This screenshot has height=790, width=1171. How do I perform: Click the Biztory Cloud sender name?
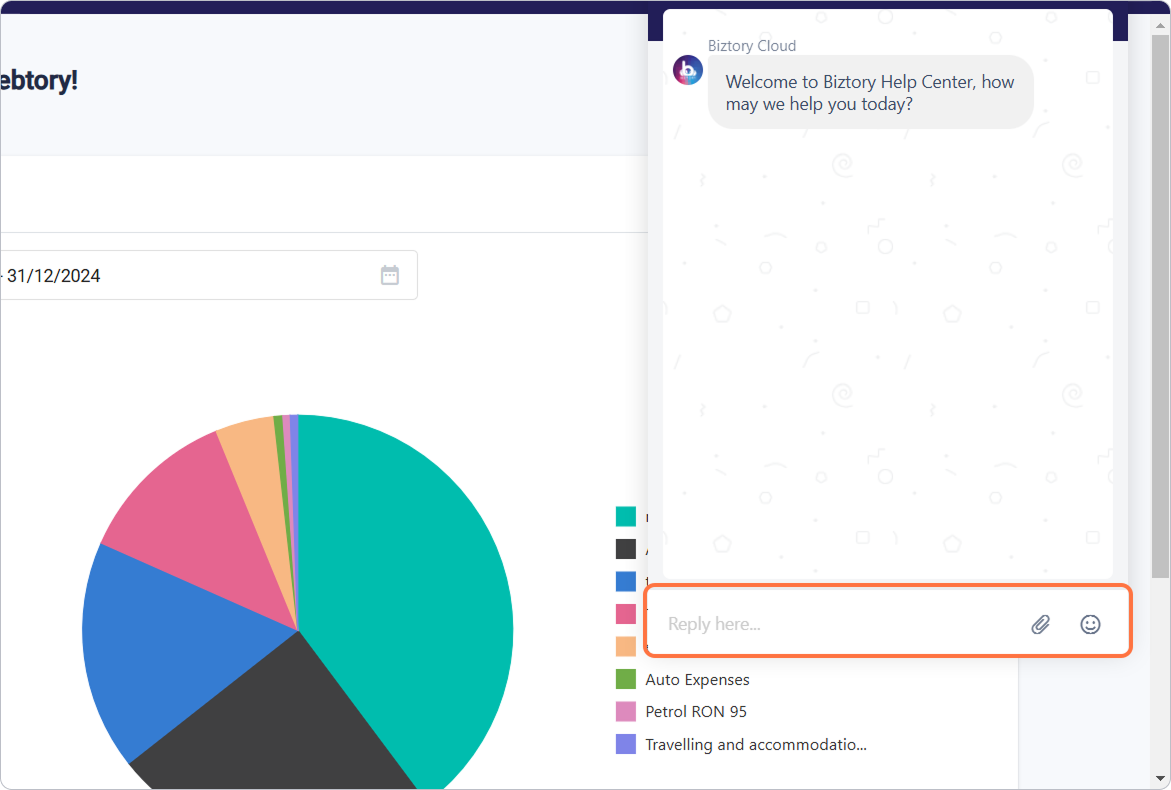[752, 46]
